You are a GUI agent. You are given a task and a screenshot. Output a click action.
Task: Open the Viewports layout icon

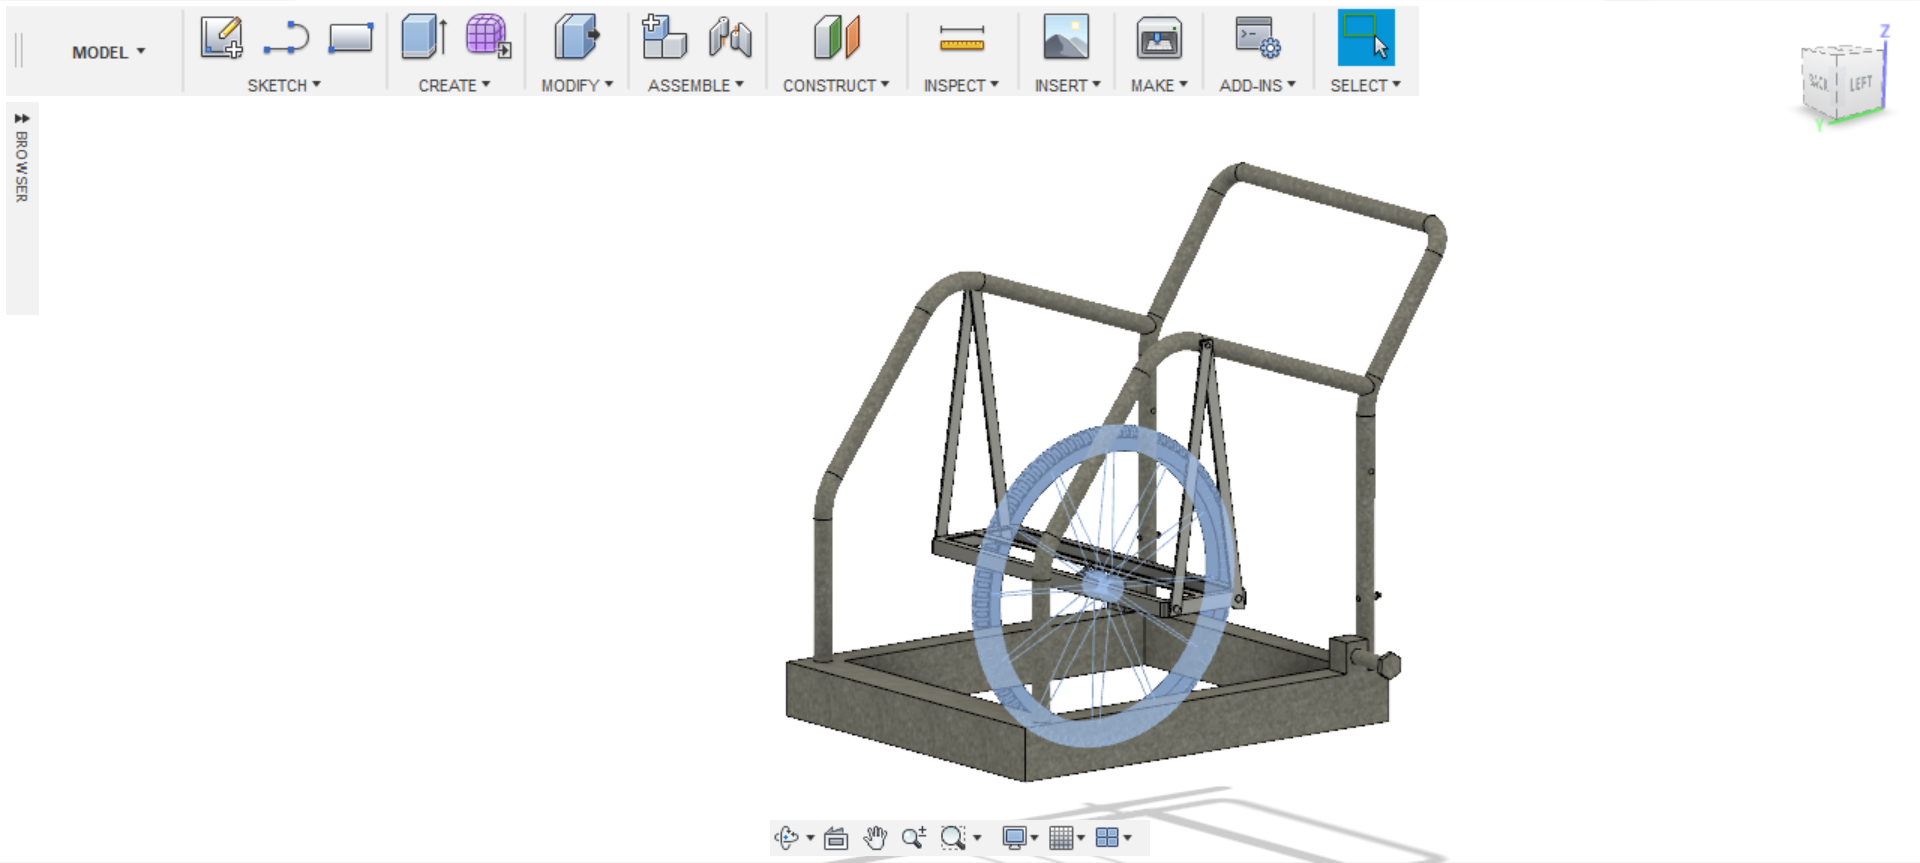pos(1107,838)
